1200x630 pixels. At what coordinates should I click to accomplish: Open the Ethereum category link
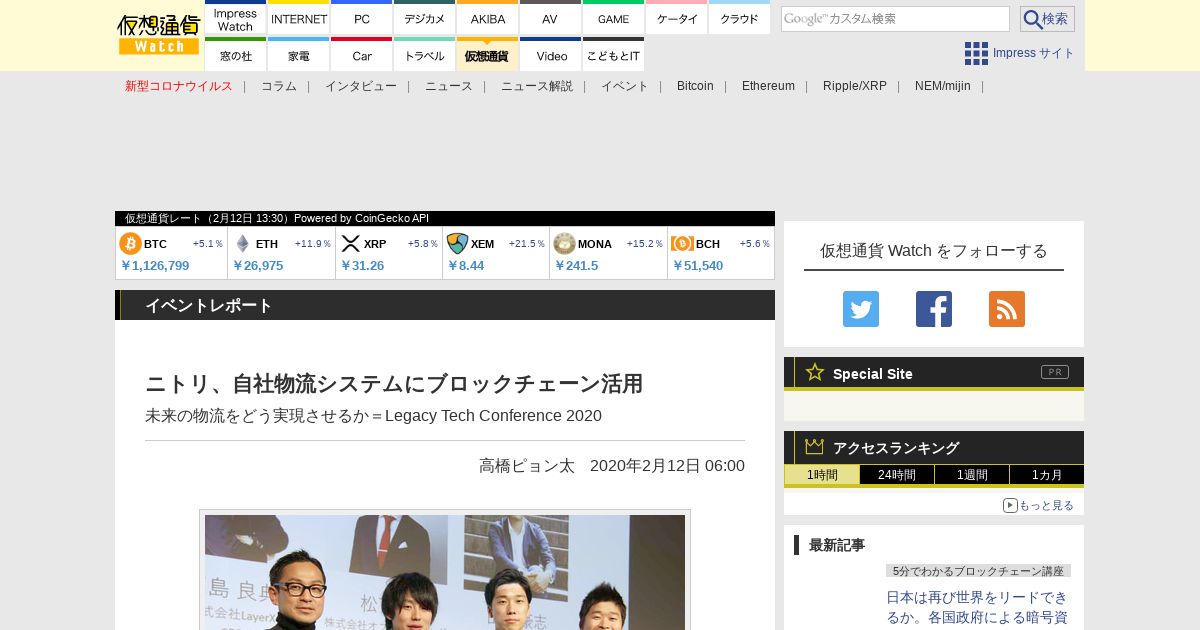click(768, 86)
